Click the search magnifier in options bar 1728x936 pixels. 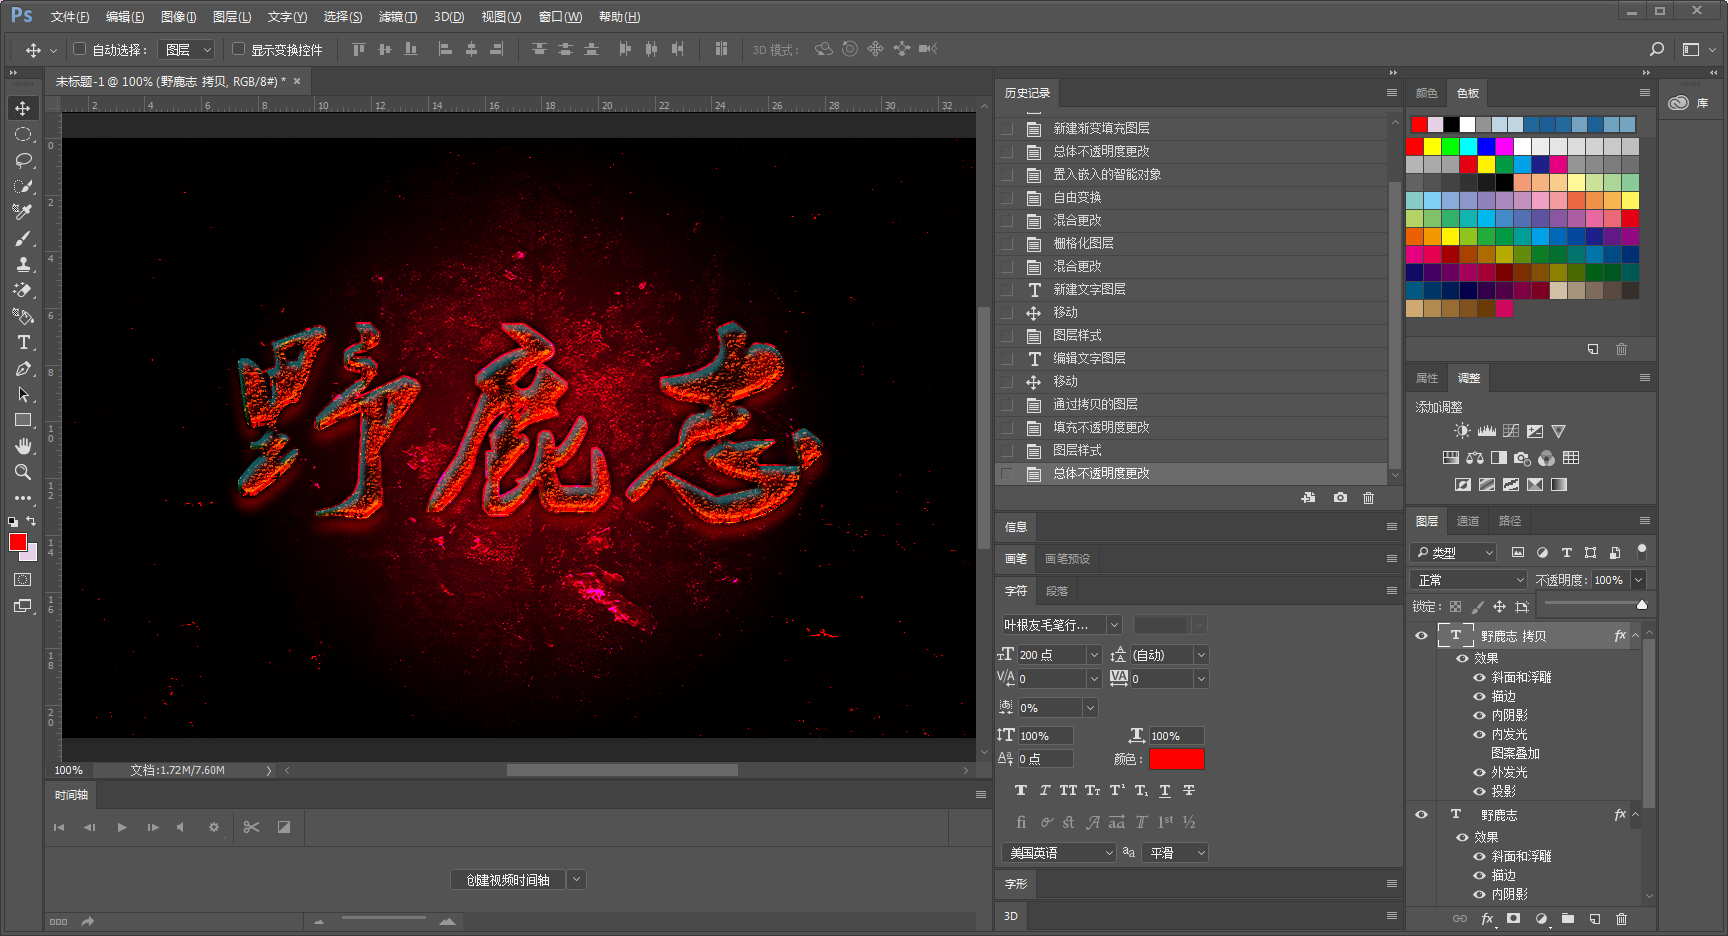click(x=1657, y=49)
